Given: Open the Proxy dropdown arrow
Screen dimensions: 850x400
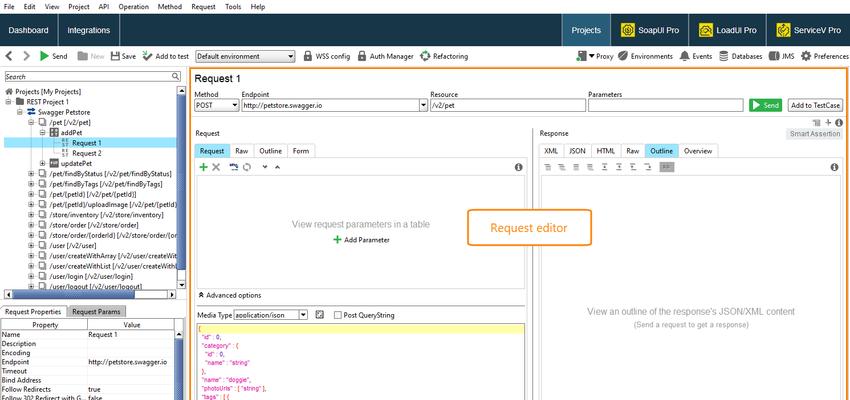Looking at the screenshot, I should (x=591, y=56).
